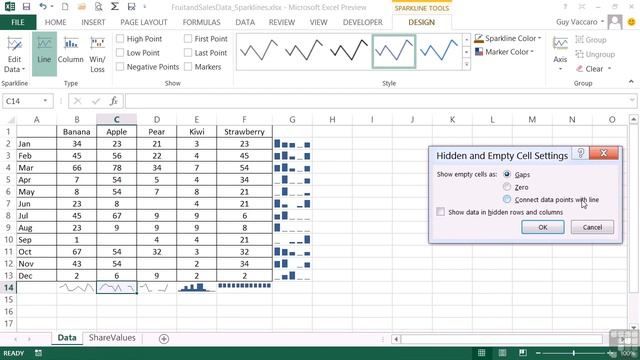Open the ShareValues sheet tab
The width and height of the screenshot is (640, 360).
click(112, 338)
